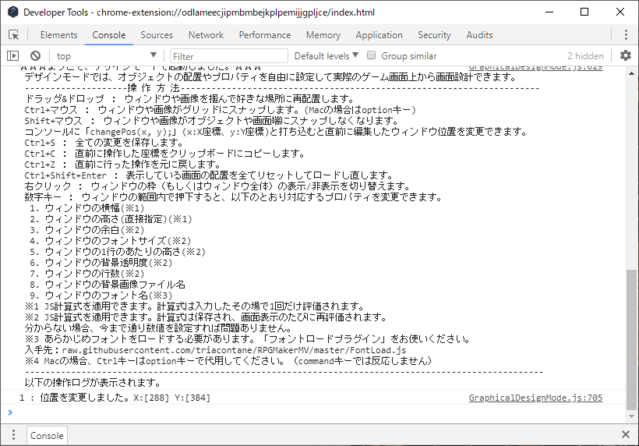
Task: Switch to the Elements tab
Action: (x=59, y=35)
